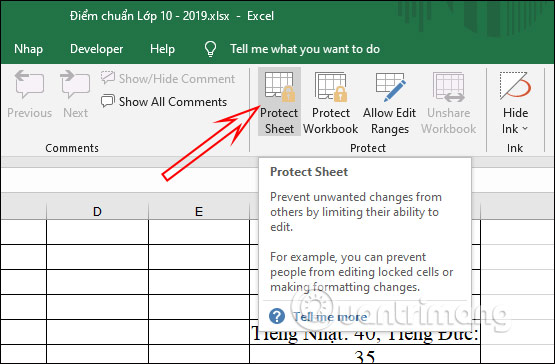
Task: Open Allow Edit Ranges
Action: coord(389,102)
